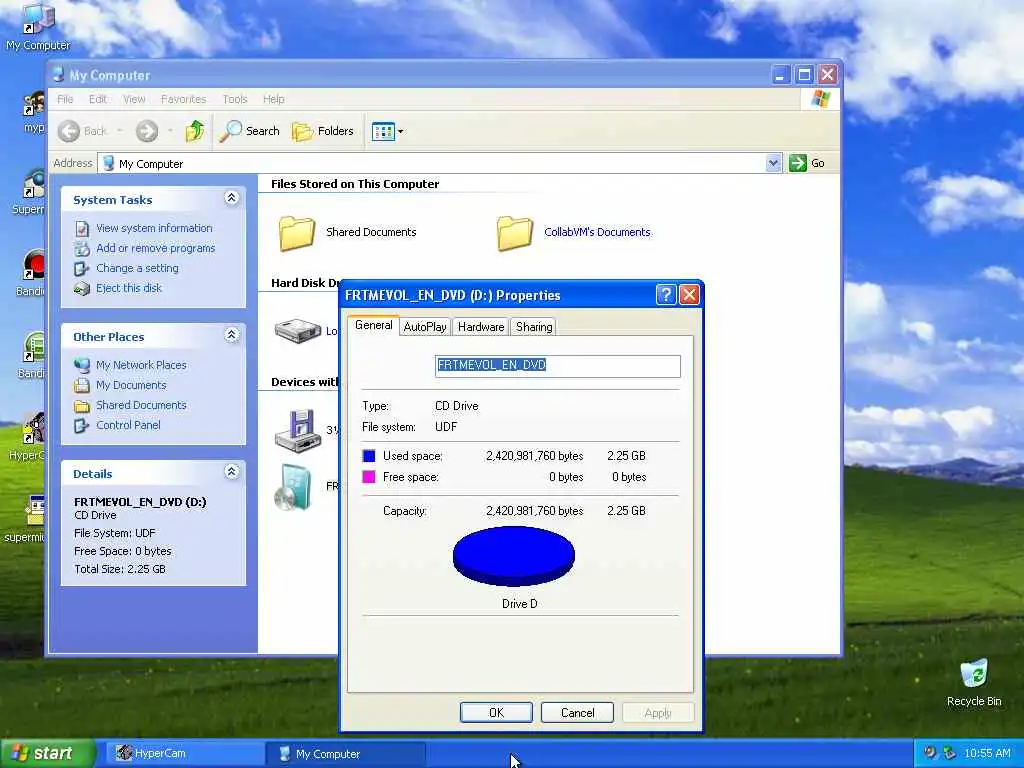Switch to the Sharing tab
This screenshot has width=1024, height=768.
coord(534,327)
